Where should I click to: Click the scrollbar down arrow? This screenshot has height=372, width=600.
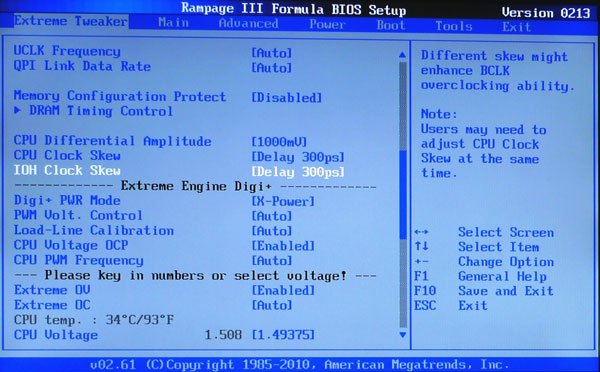coord(402,335)
